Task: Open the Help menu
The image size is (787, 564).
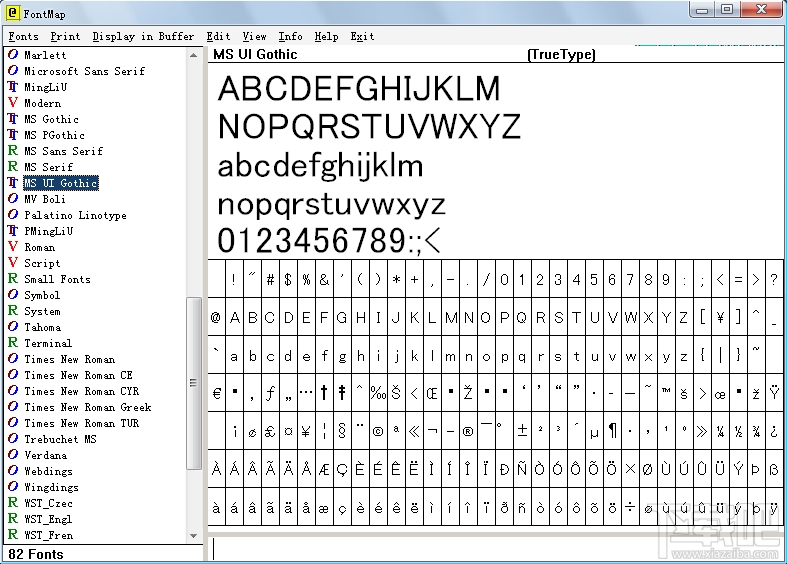Action: click(326, 36)
